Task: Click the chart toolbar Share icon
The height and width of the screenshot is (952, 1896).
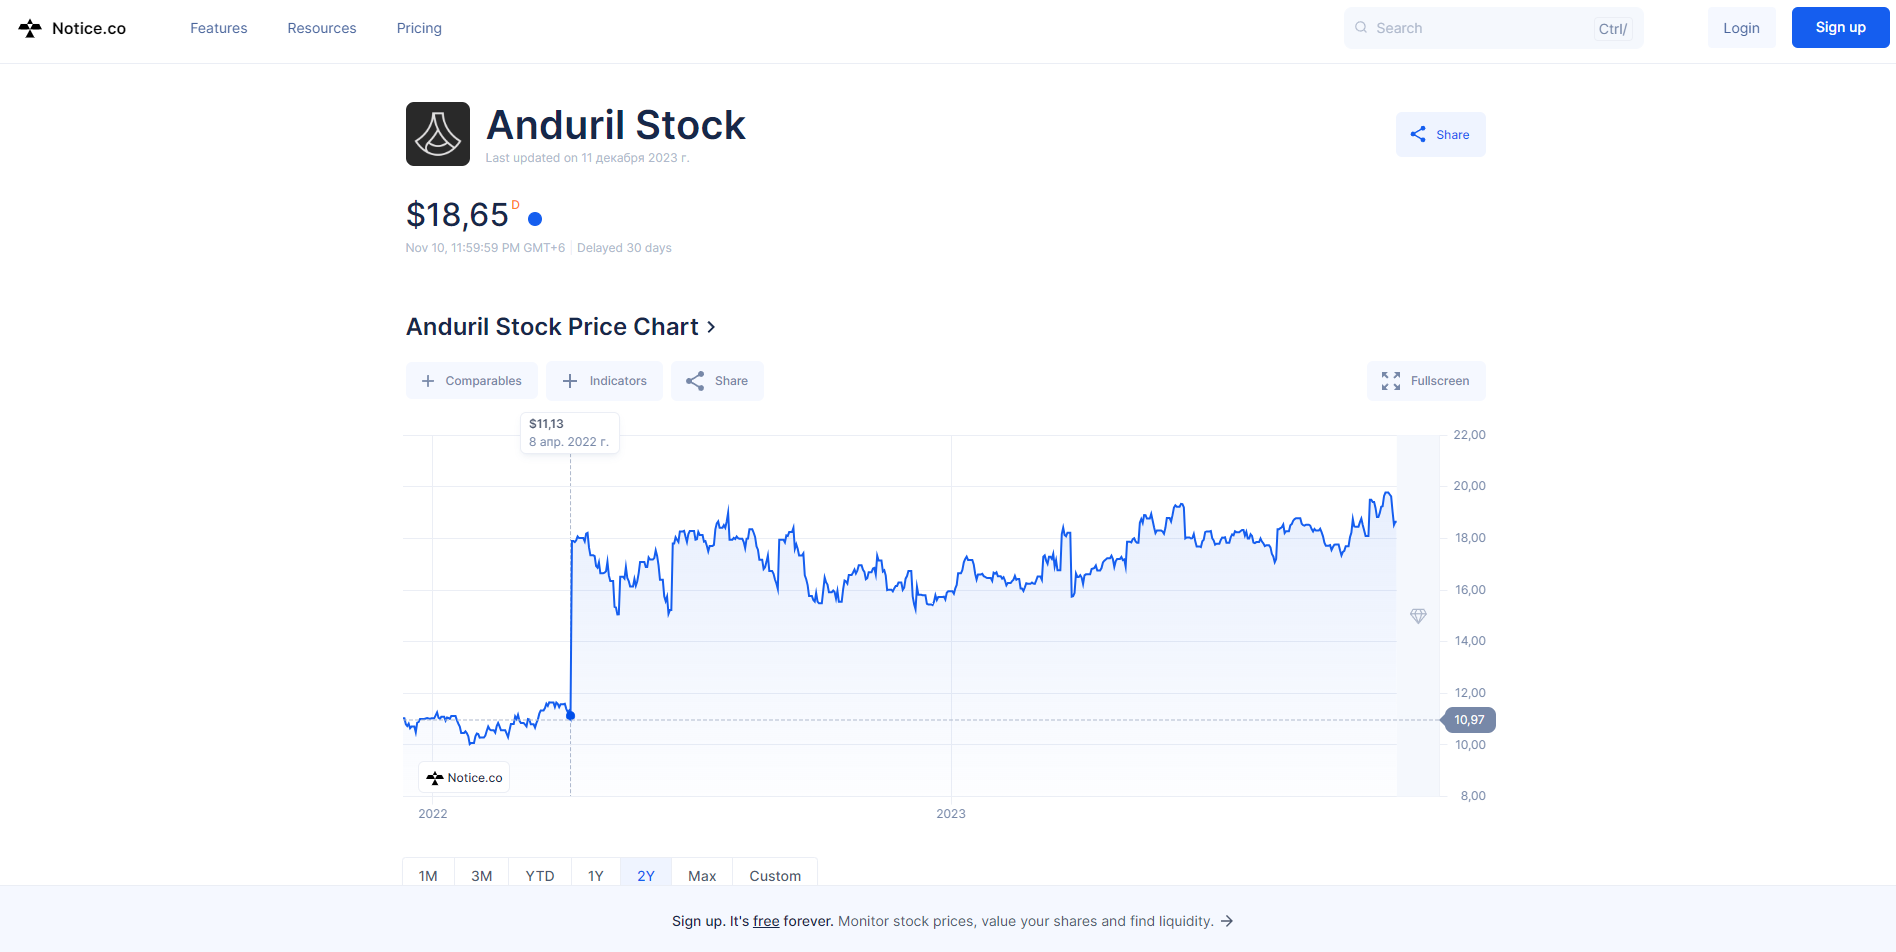Action: tap(695, 381)
